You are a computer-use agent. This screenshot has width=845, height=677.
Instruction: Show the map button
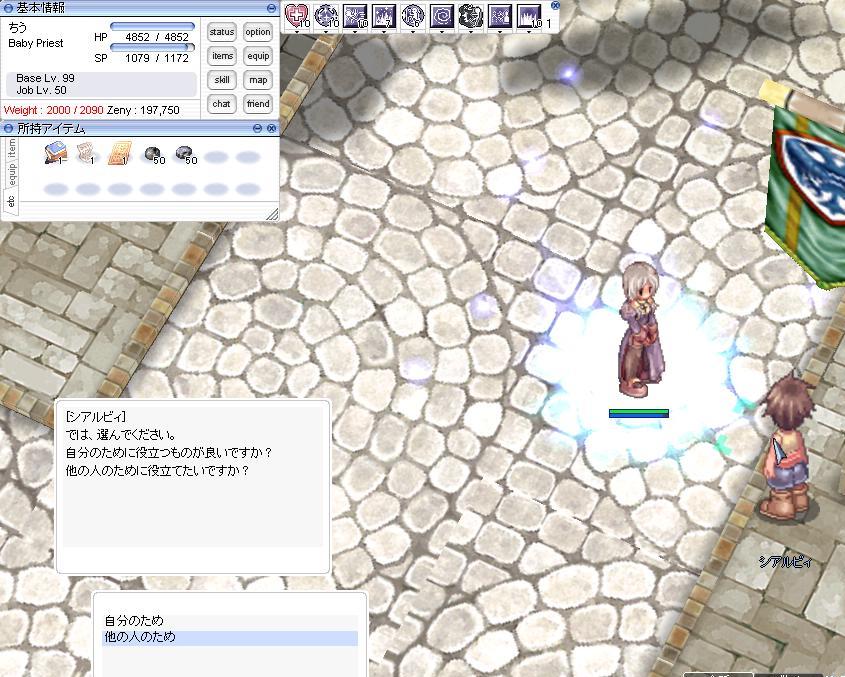tap(258, 80)
